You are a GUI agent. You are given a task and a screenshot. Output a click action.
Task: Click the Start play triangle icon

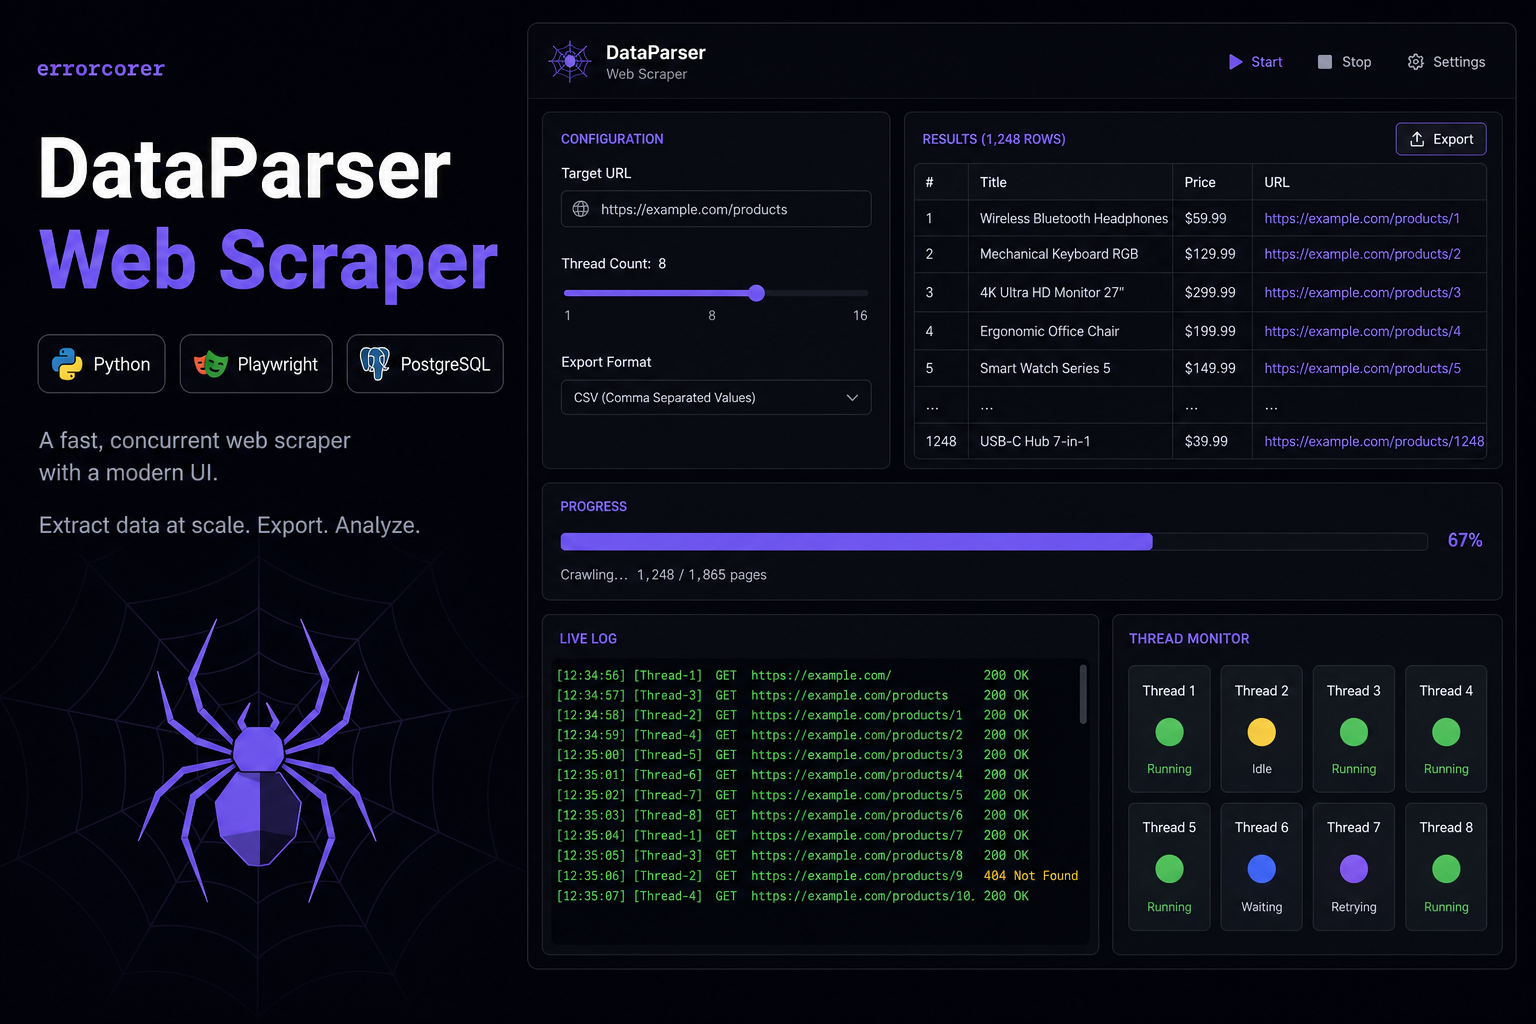(1236, 62)
